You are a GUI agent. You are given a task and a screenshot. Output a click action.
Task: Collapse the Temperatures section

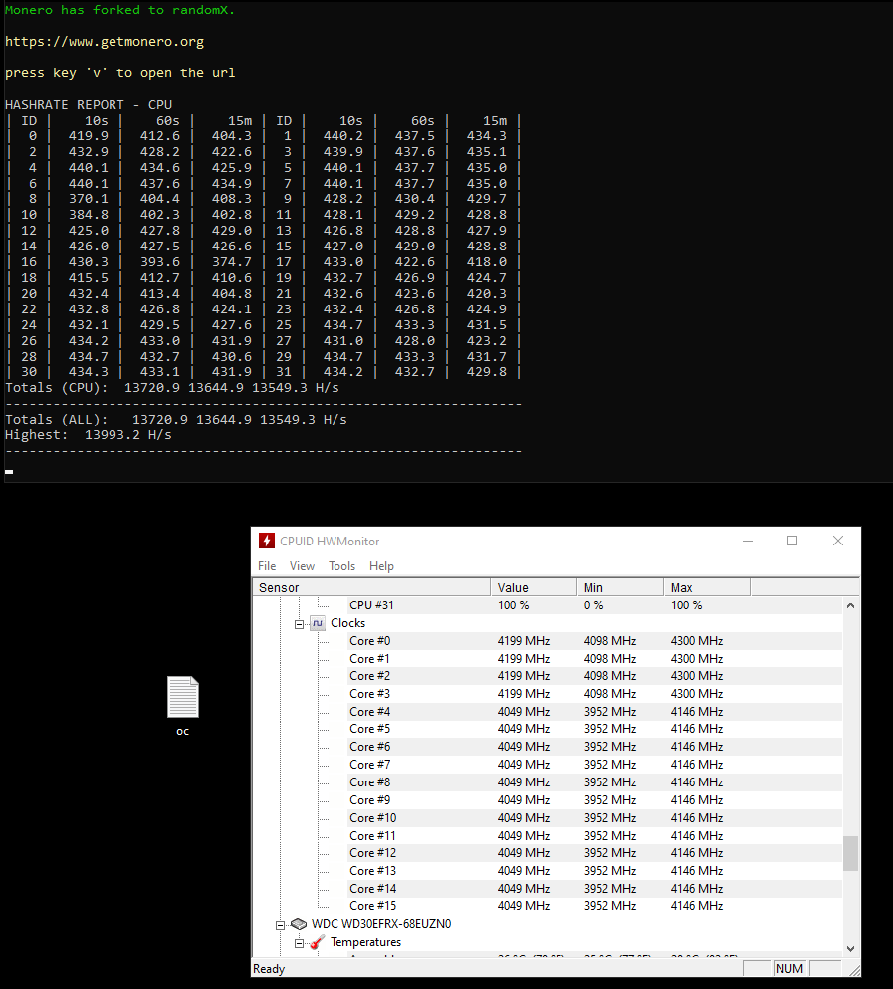pos(297,941)
